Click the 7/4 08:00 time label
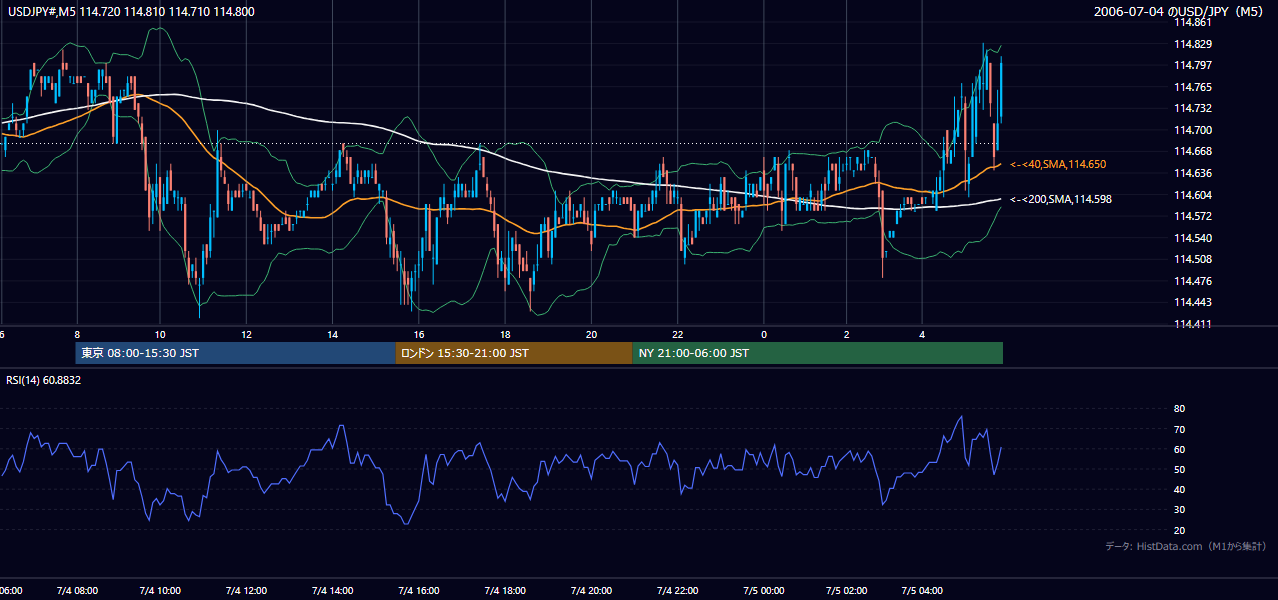The height and width of the screenshot is (600, 1278). click(75, 591)
